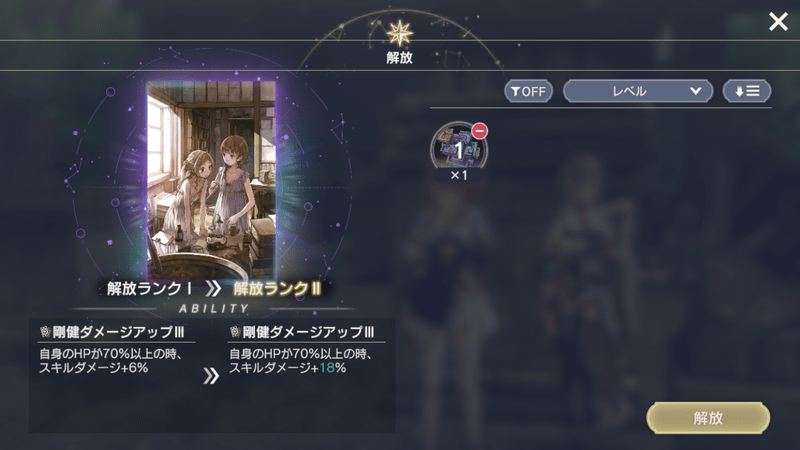Tap the memoir card artwork of two girls
This screenshot has width=800, height=450.
211,180
